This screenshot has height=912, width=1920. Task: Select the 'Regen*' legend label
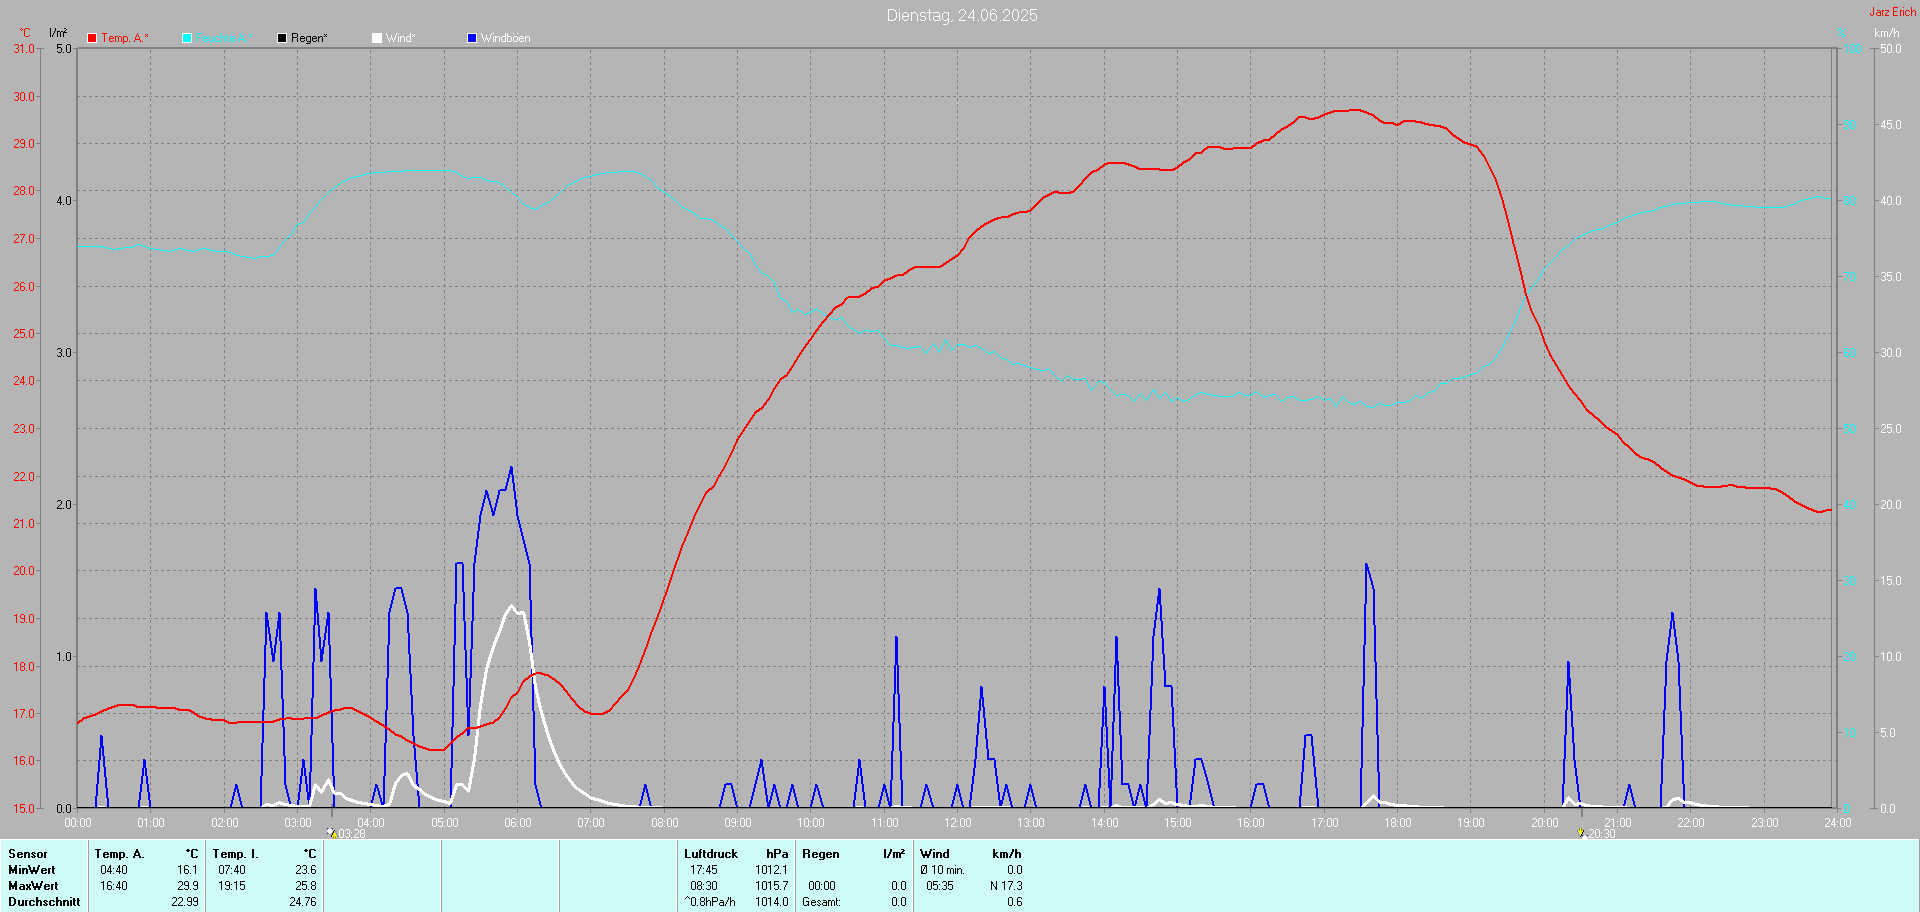[309, 38]
